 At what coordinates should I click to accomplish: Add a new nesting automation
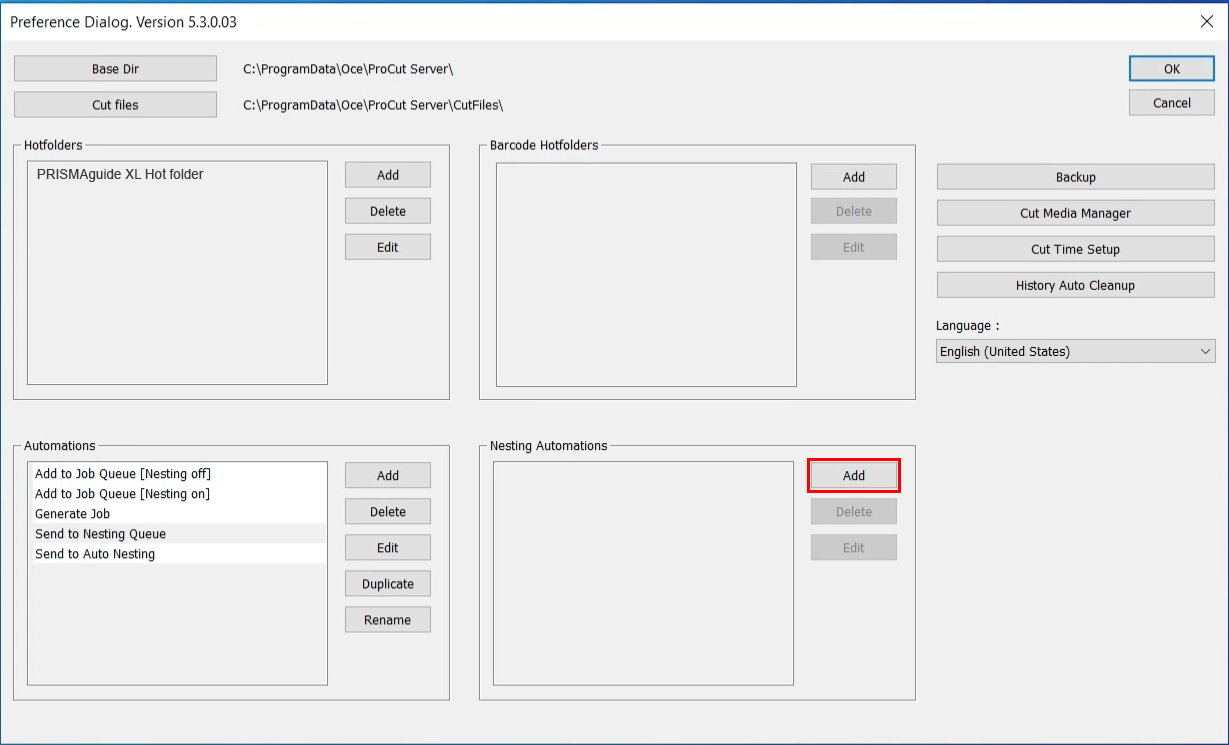tap(853, 476)
